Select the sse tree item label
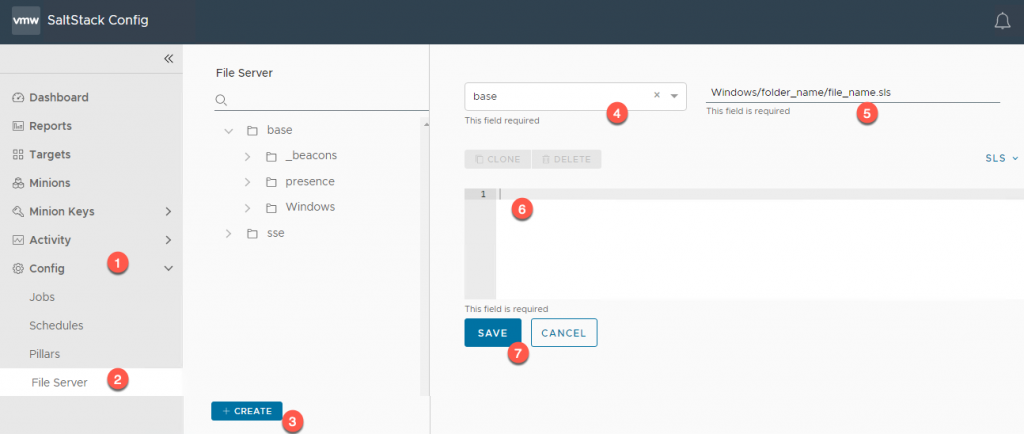The image size is (1024, 434). pos(276,234)
